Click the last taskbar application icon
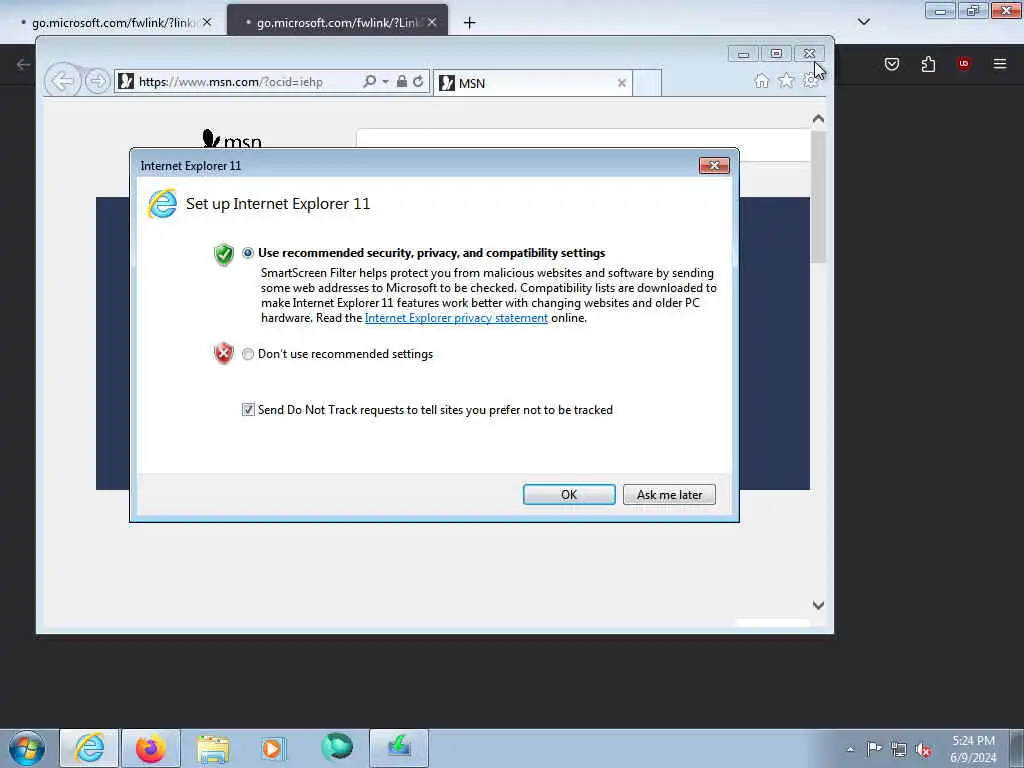 pyautogui.click(x=399, y=748)
